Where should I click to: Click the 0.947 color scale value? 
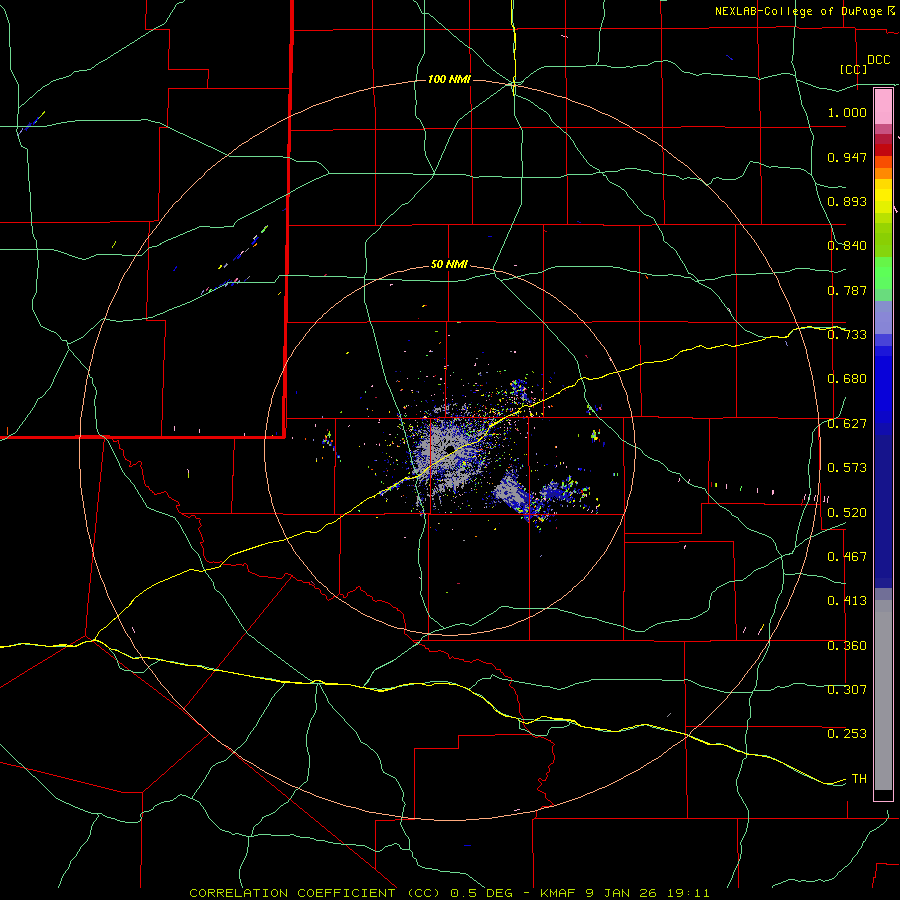click(x=847, y=157)
